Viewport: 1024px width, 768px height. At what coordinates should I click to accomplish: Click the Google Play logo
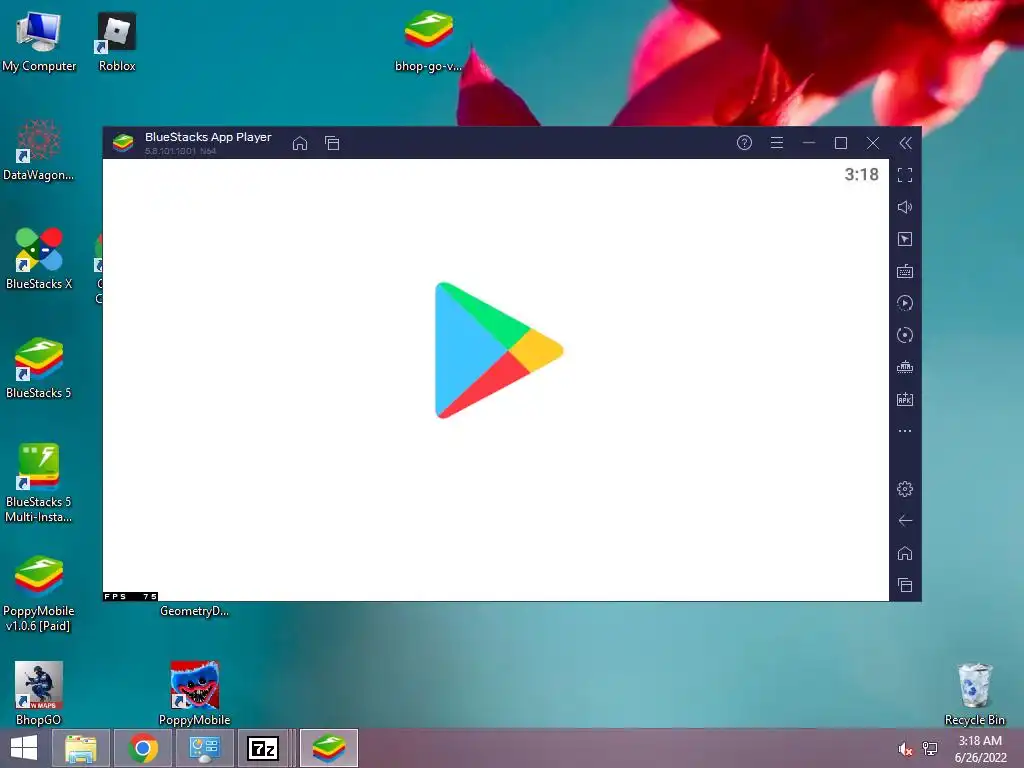(499, 351)
